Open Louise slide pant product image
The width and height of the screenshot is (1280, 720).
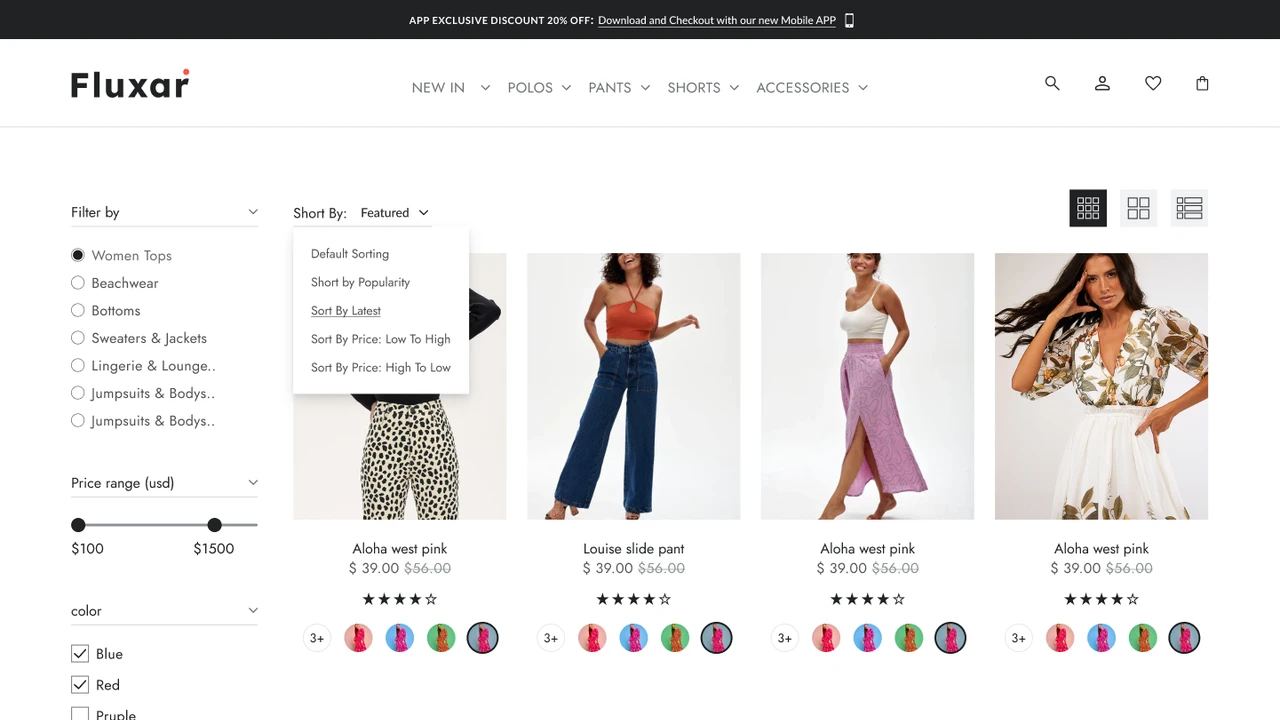pos(634,386)
